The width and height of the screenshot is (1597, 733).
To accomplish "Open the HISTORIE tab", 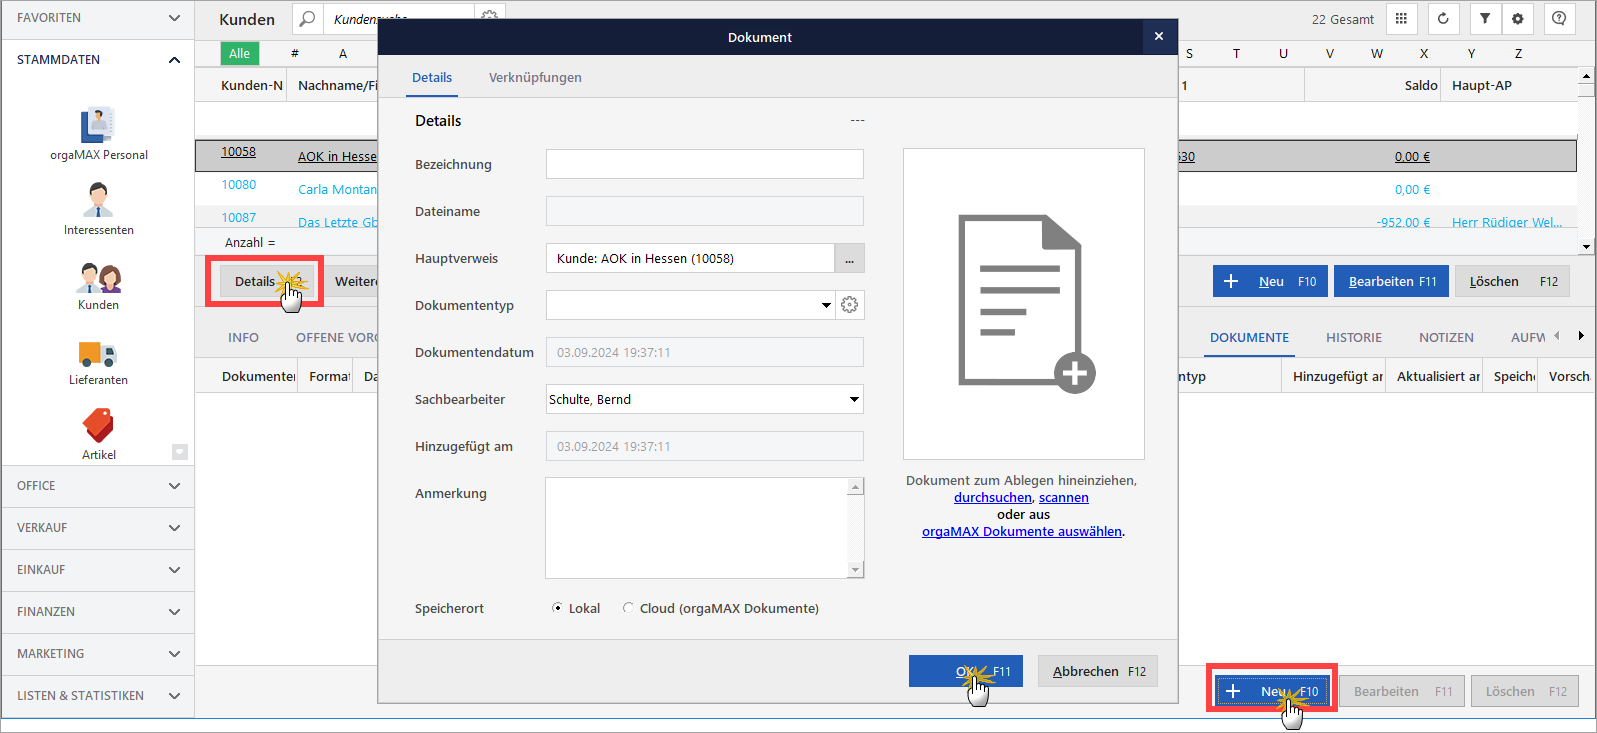I will tap(1354, 338).
